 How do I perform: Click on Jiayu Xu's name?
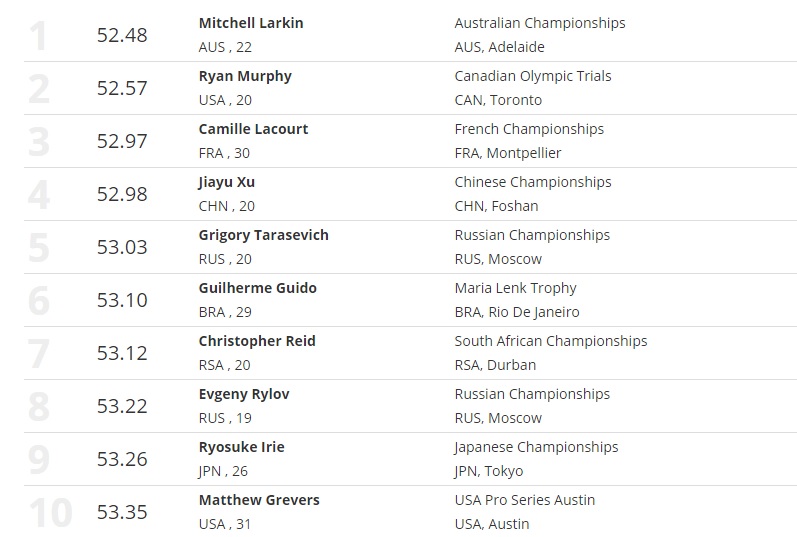click(227, 182)
